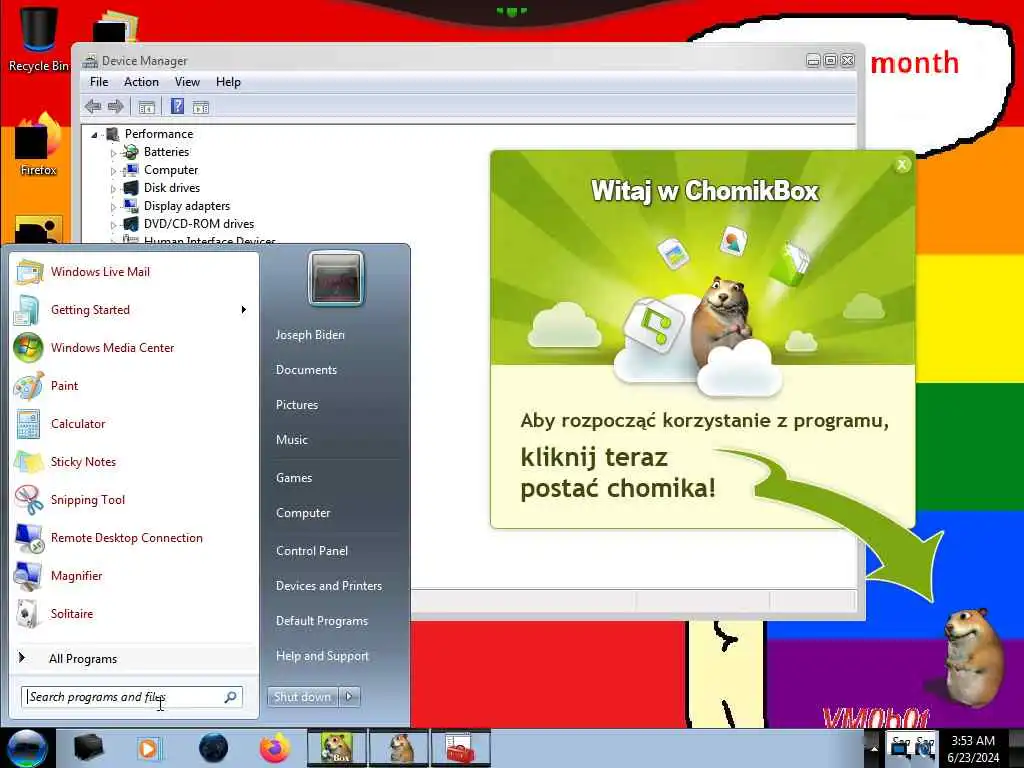Collapse the Performance root node
This screenshot has height=768, width=1024.
pos(95,135)
